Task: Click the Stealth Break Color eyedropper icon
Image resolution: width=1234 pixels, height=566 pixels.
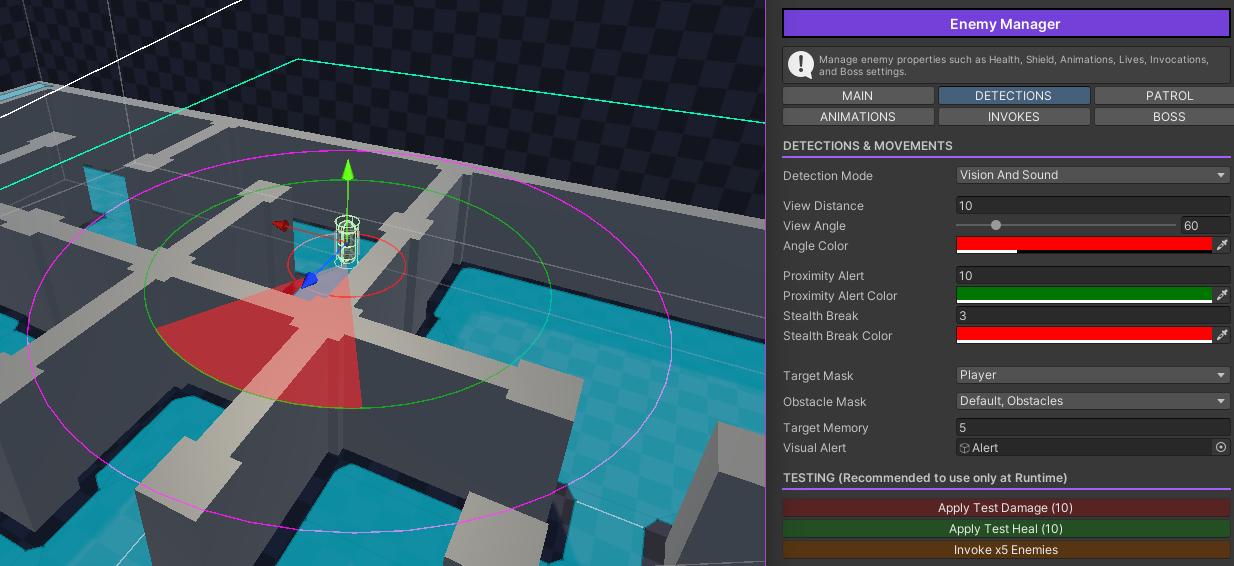Action: tap(1221, 335)
